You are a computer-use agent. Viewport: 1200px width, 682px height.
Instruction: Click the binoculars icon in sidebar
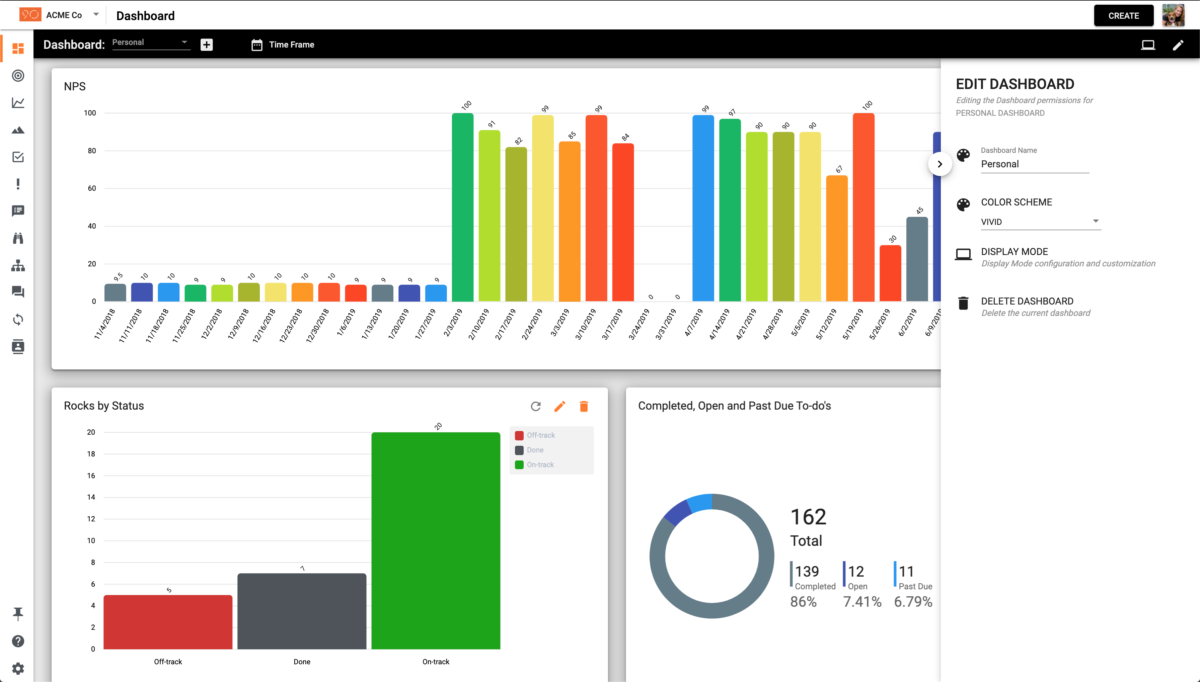(18, 238)
